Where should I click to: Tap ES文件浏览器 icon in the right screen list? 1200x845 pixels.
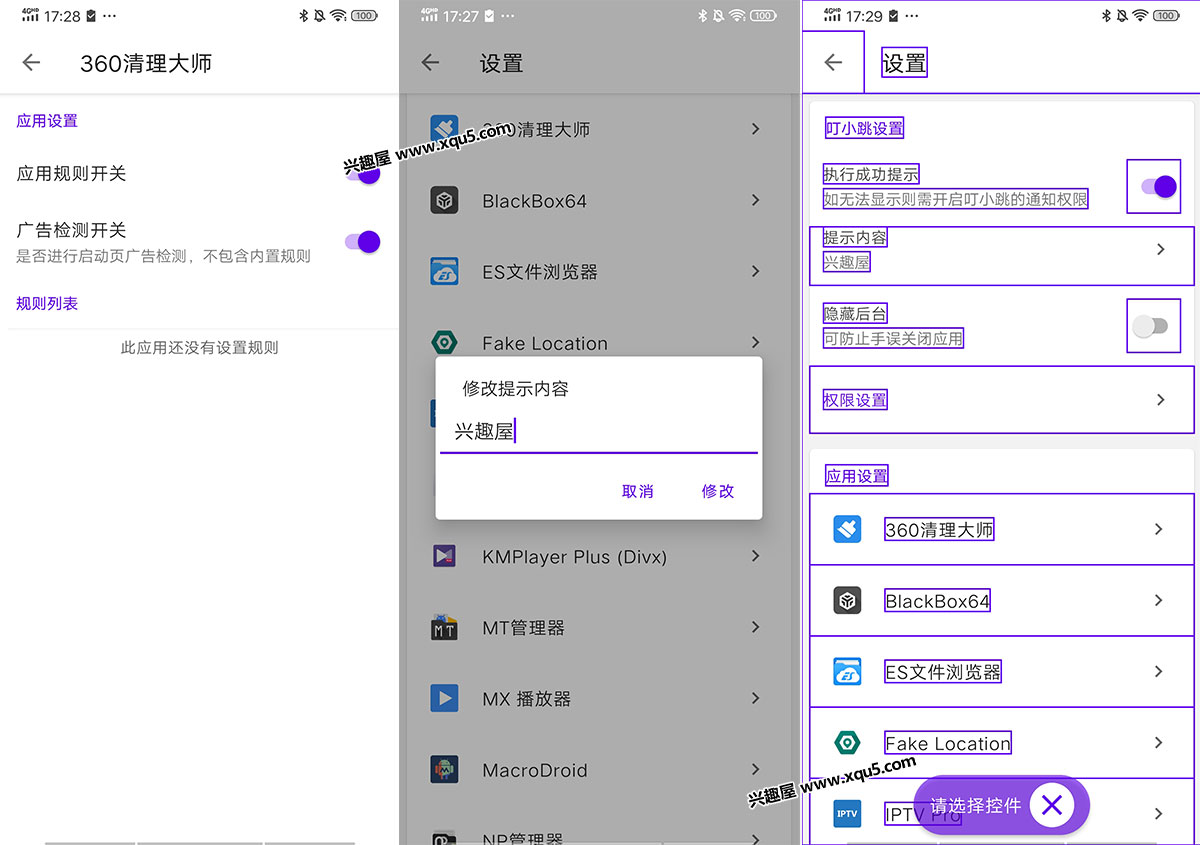[x=847, y=671]
